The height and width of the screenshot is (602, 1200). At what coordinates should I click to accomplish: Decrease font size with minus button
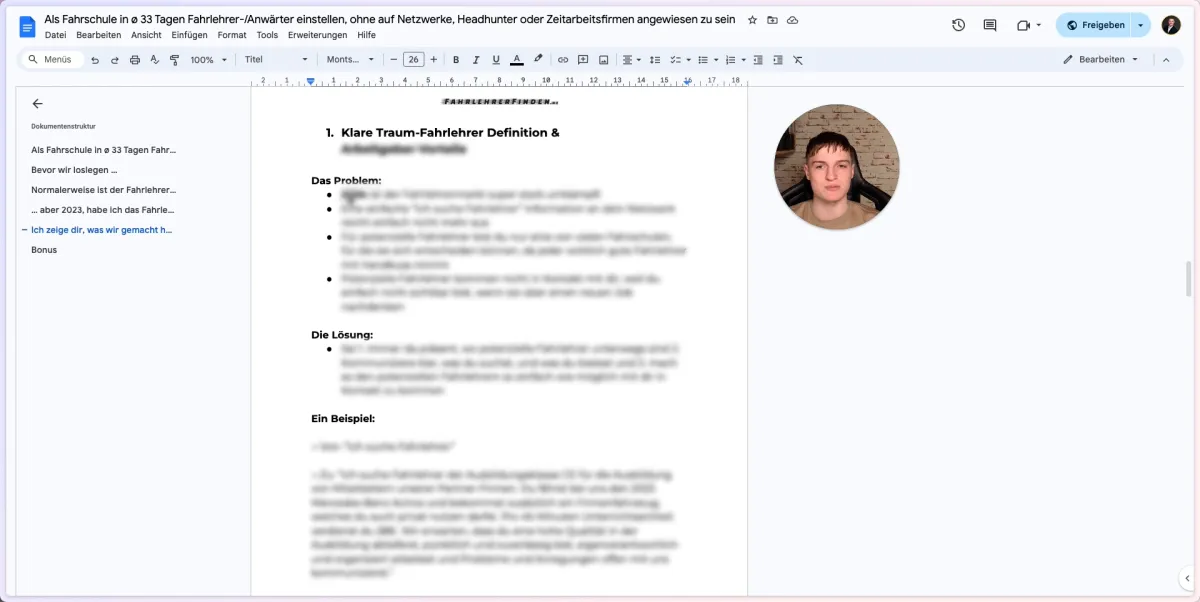click(394, 60)
